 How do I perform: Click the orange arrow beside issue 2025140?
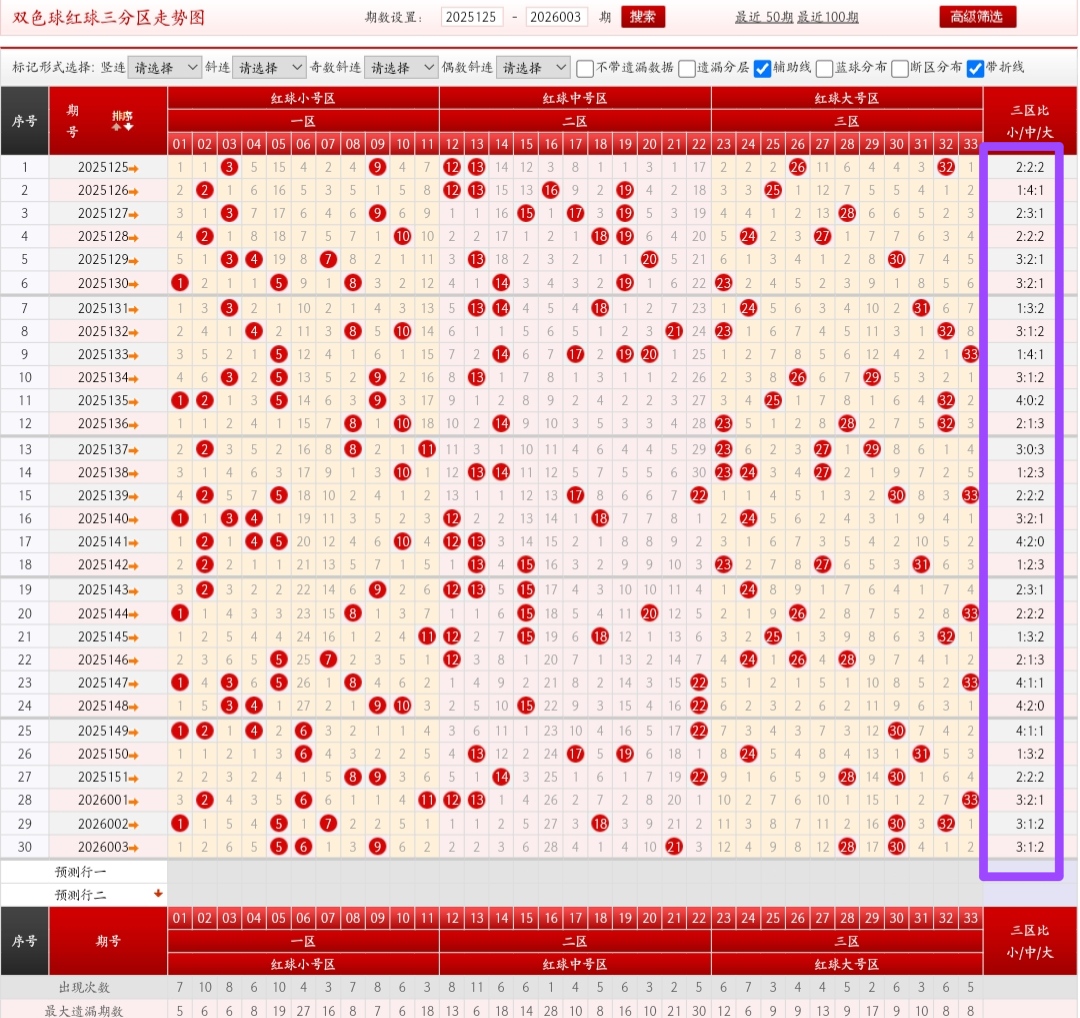click(134, 519)
